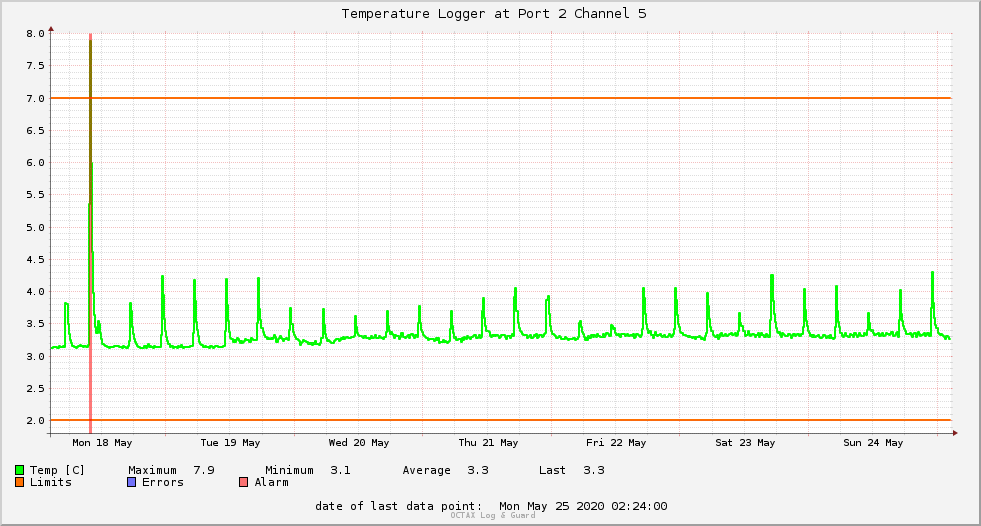Screen dimensions: 981x526
Task: Click the green Temp [C] legend swatch
Action: tap(19, 470)
